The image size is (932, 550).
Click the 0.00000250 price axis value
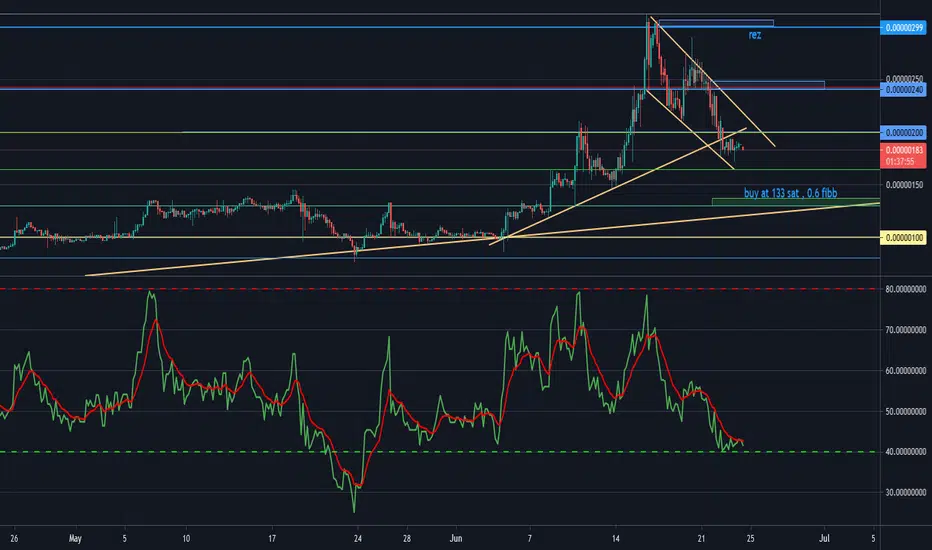[904, 78]
